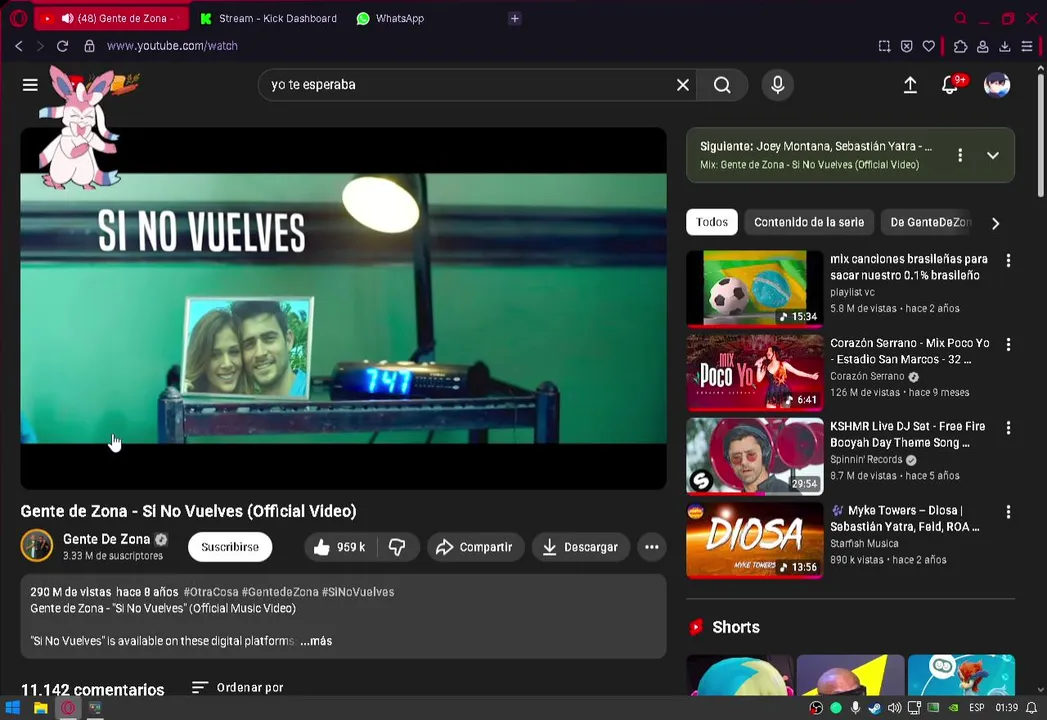Image resolution: width=1047 pixels, height=720 pixels.
Task: Switch to Stream - Kick Dashboard tab
Action: click(x=268, y=18)
